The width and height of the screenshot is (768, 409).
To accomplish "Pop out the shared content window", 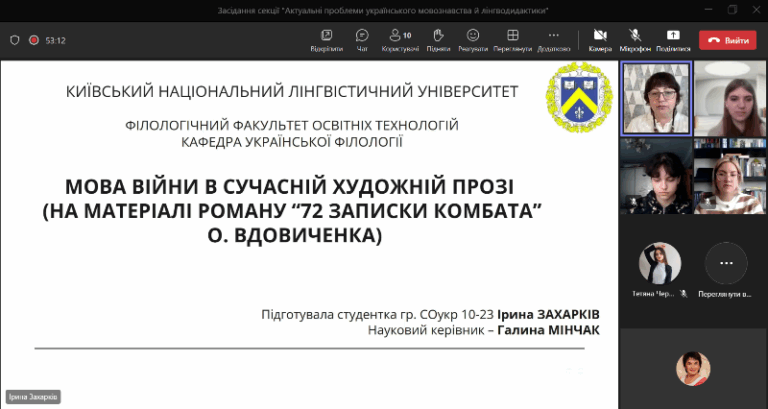I will tap(326, 40).
